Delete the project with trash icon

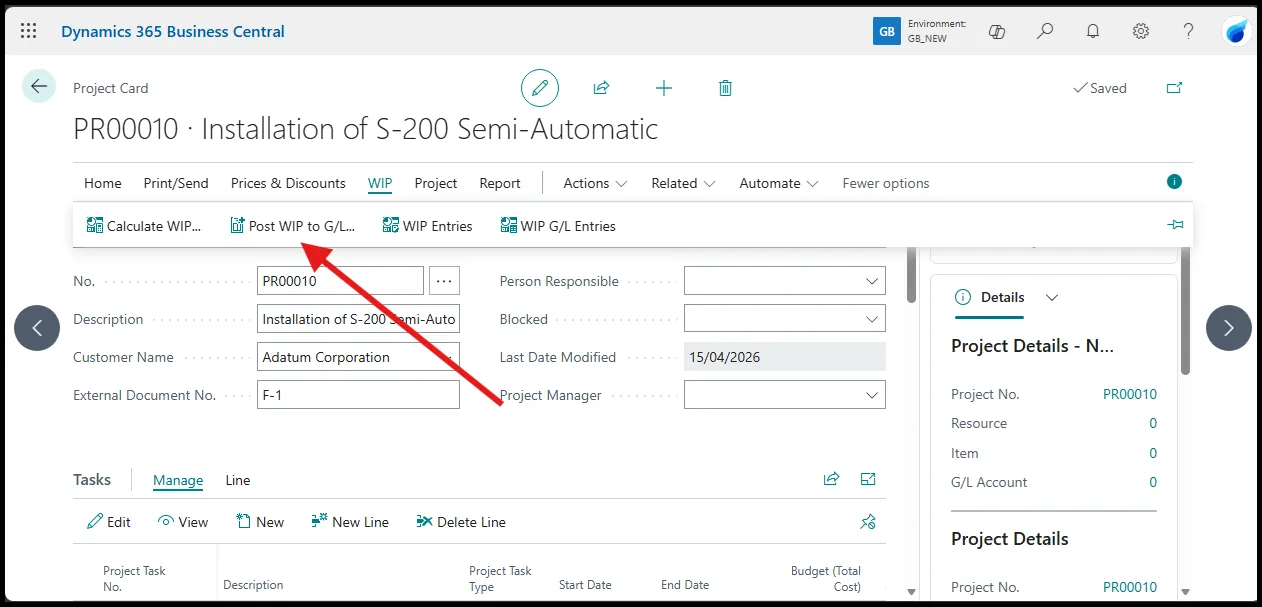(x=726, y=88)
